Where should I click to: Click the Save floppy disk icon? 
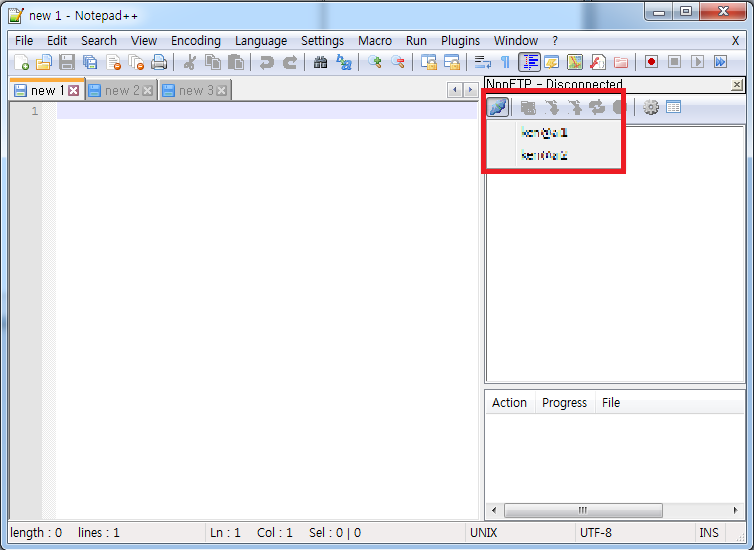click(67, 62)
